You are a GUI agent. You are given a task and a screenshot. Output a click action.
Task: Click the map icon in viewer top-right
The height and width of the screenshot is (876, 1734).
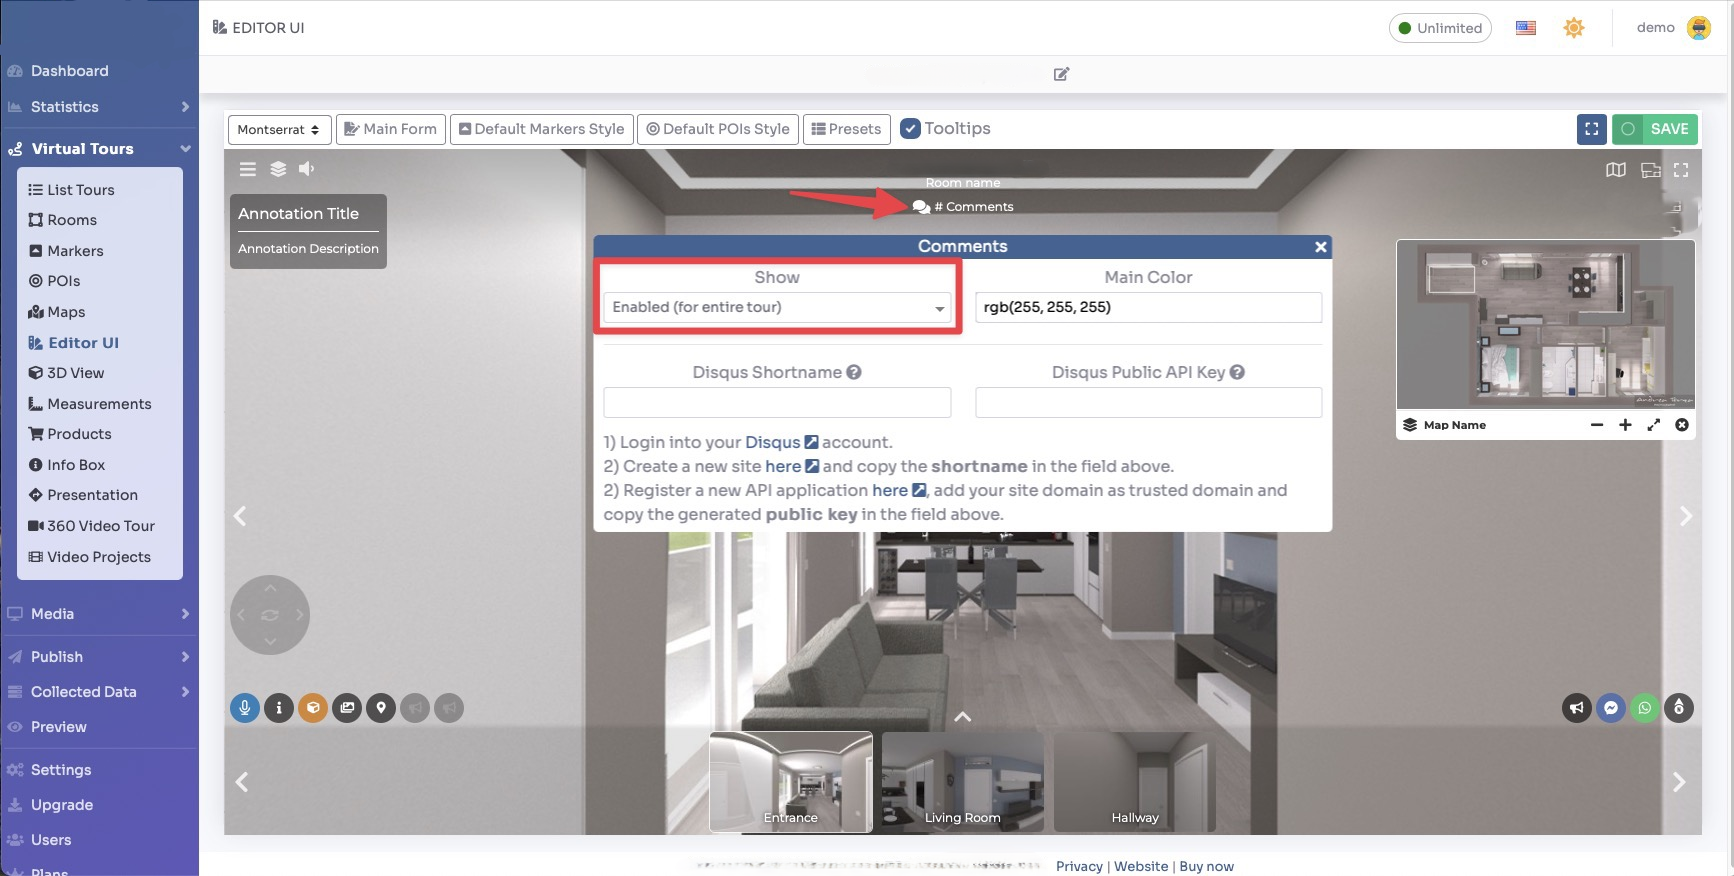[x=1616, y=170]
